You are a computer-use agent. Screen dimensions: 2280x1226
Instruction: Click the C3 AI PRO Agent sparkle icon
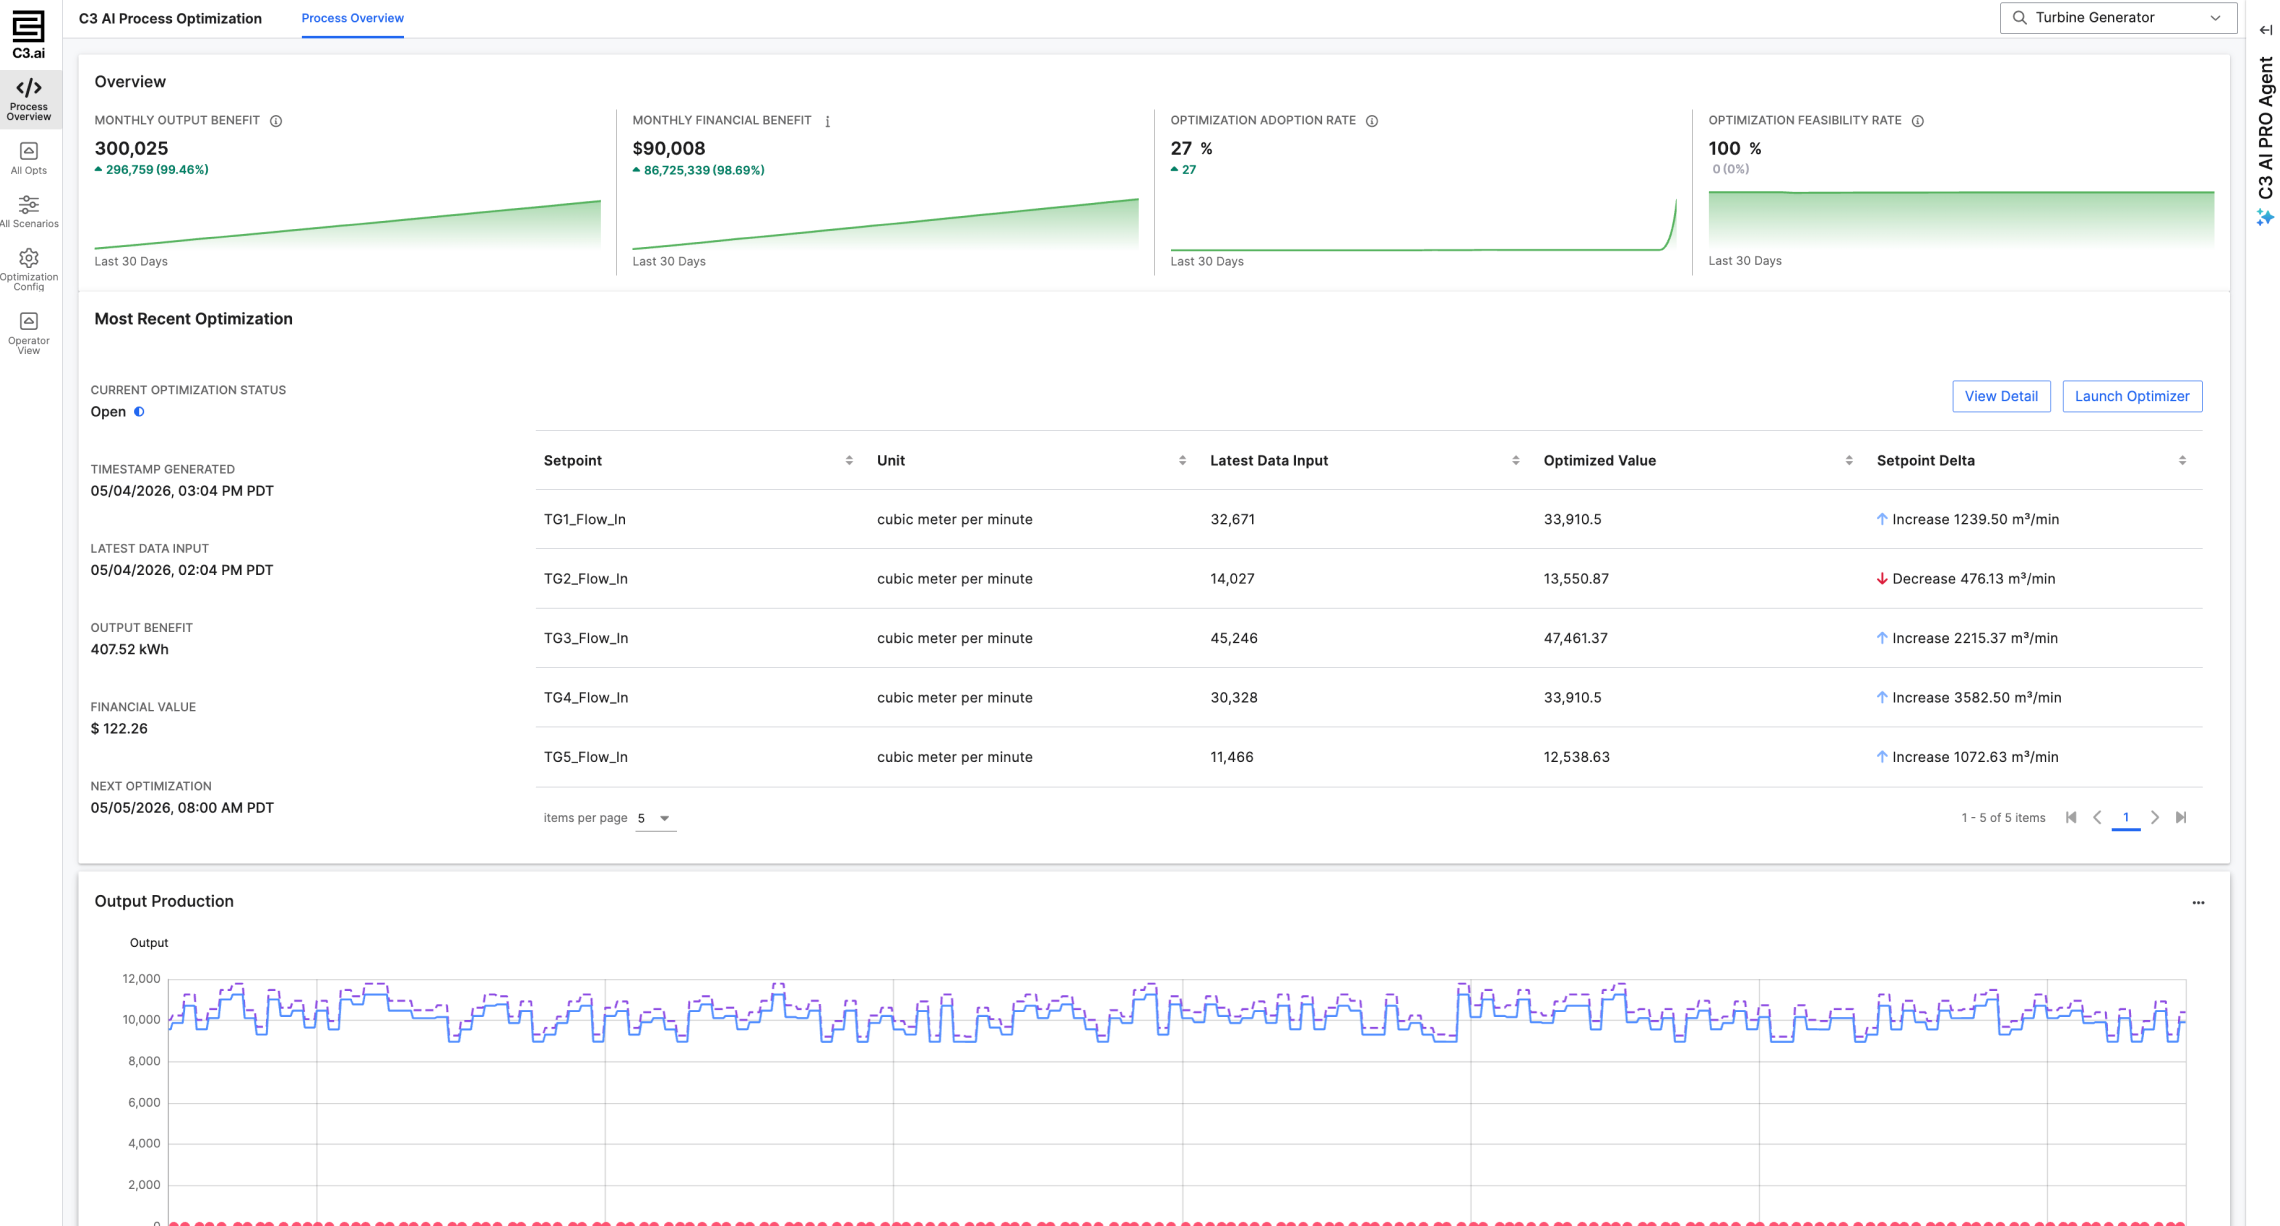[2265, 217]
